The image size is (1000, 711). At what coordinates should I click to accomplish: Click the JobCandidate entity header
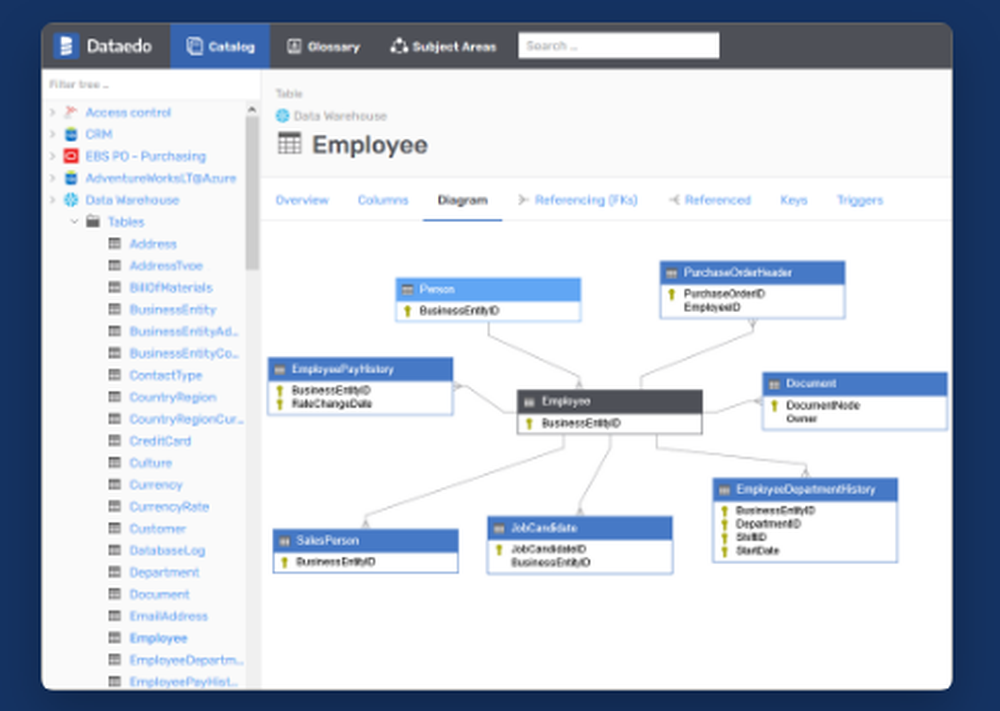click(580, 528)
